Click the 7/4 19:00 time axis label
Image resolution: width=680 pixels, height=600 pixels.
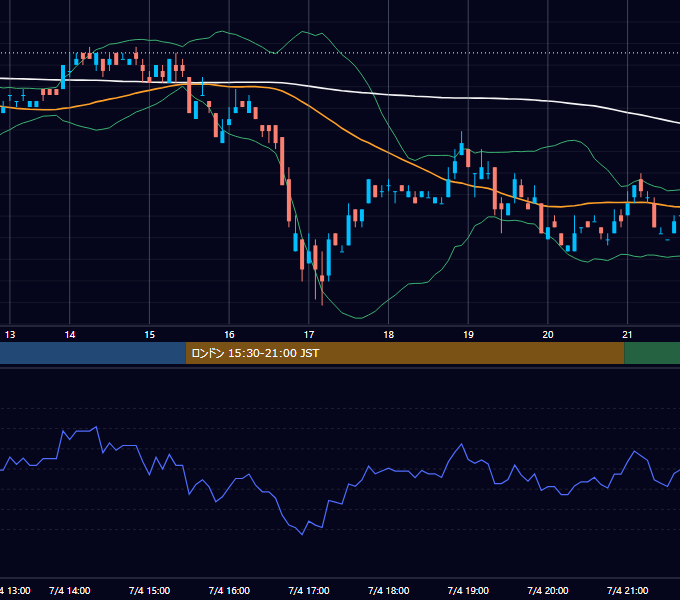pyautogui.click(x=468, y=590)
